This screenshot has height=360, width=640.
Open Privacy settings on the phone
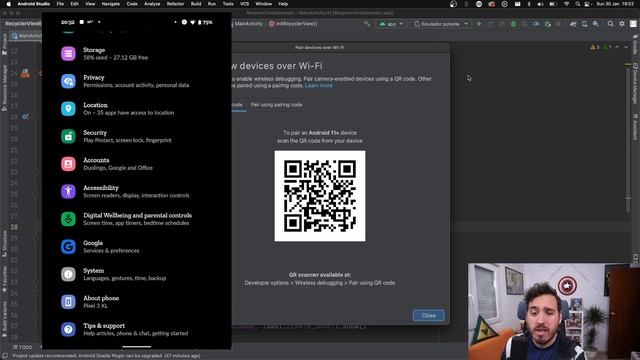tap(137, 81)
